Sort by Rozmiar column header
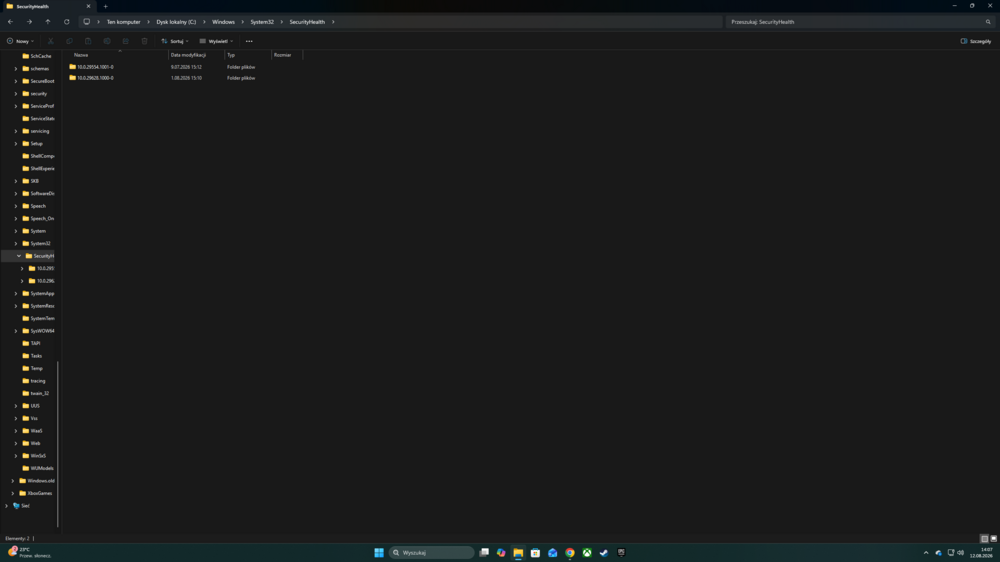Image resolution: width=1000 pixels, height=562 pixels. click(287, 55)
